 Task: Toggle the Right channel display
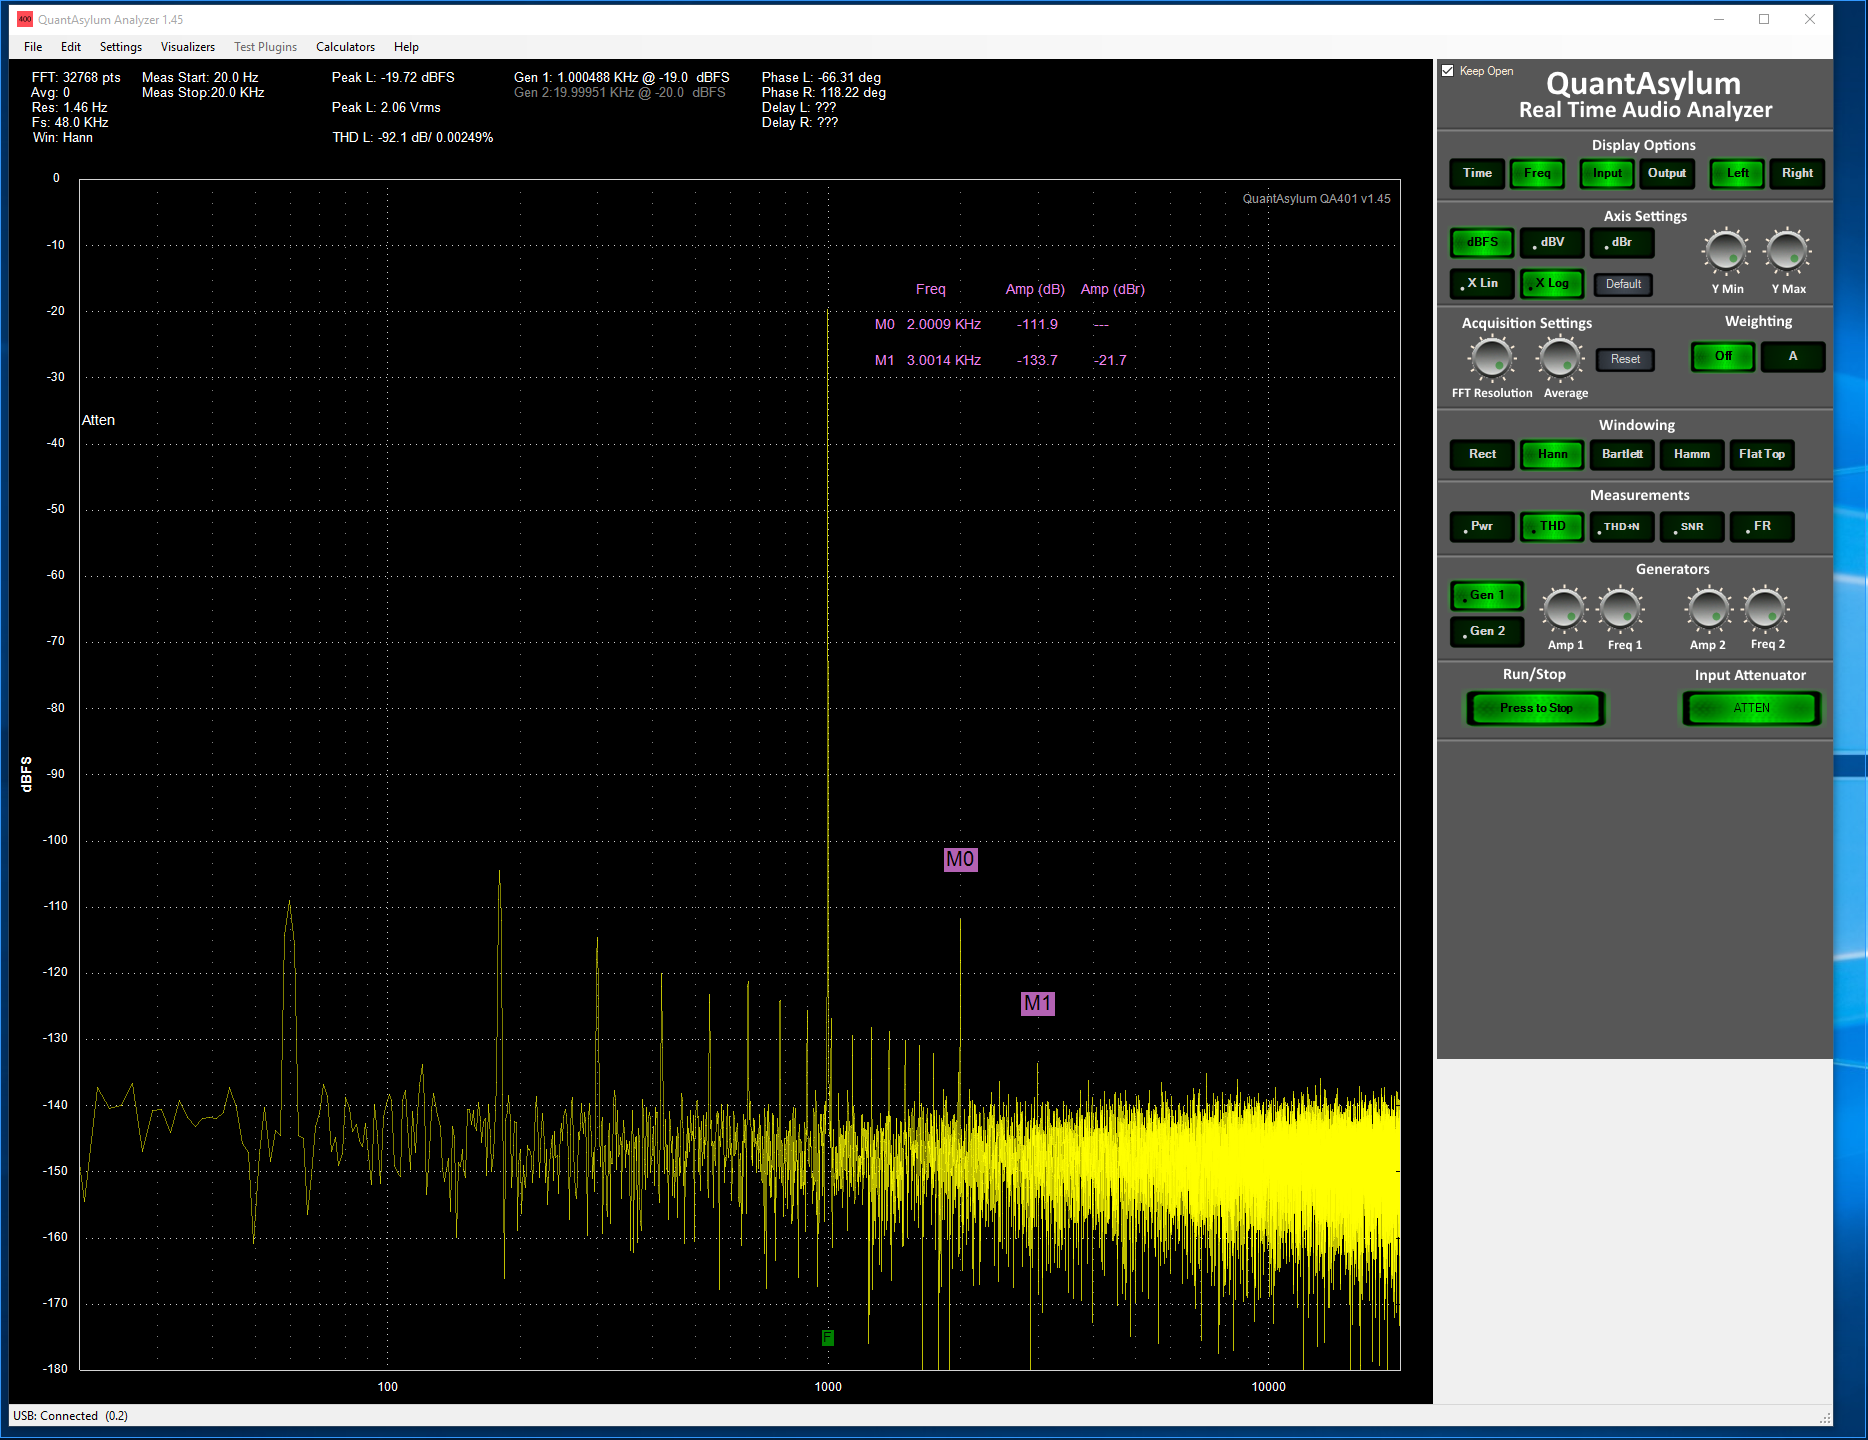(x=1797, y=173)
